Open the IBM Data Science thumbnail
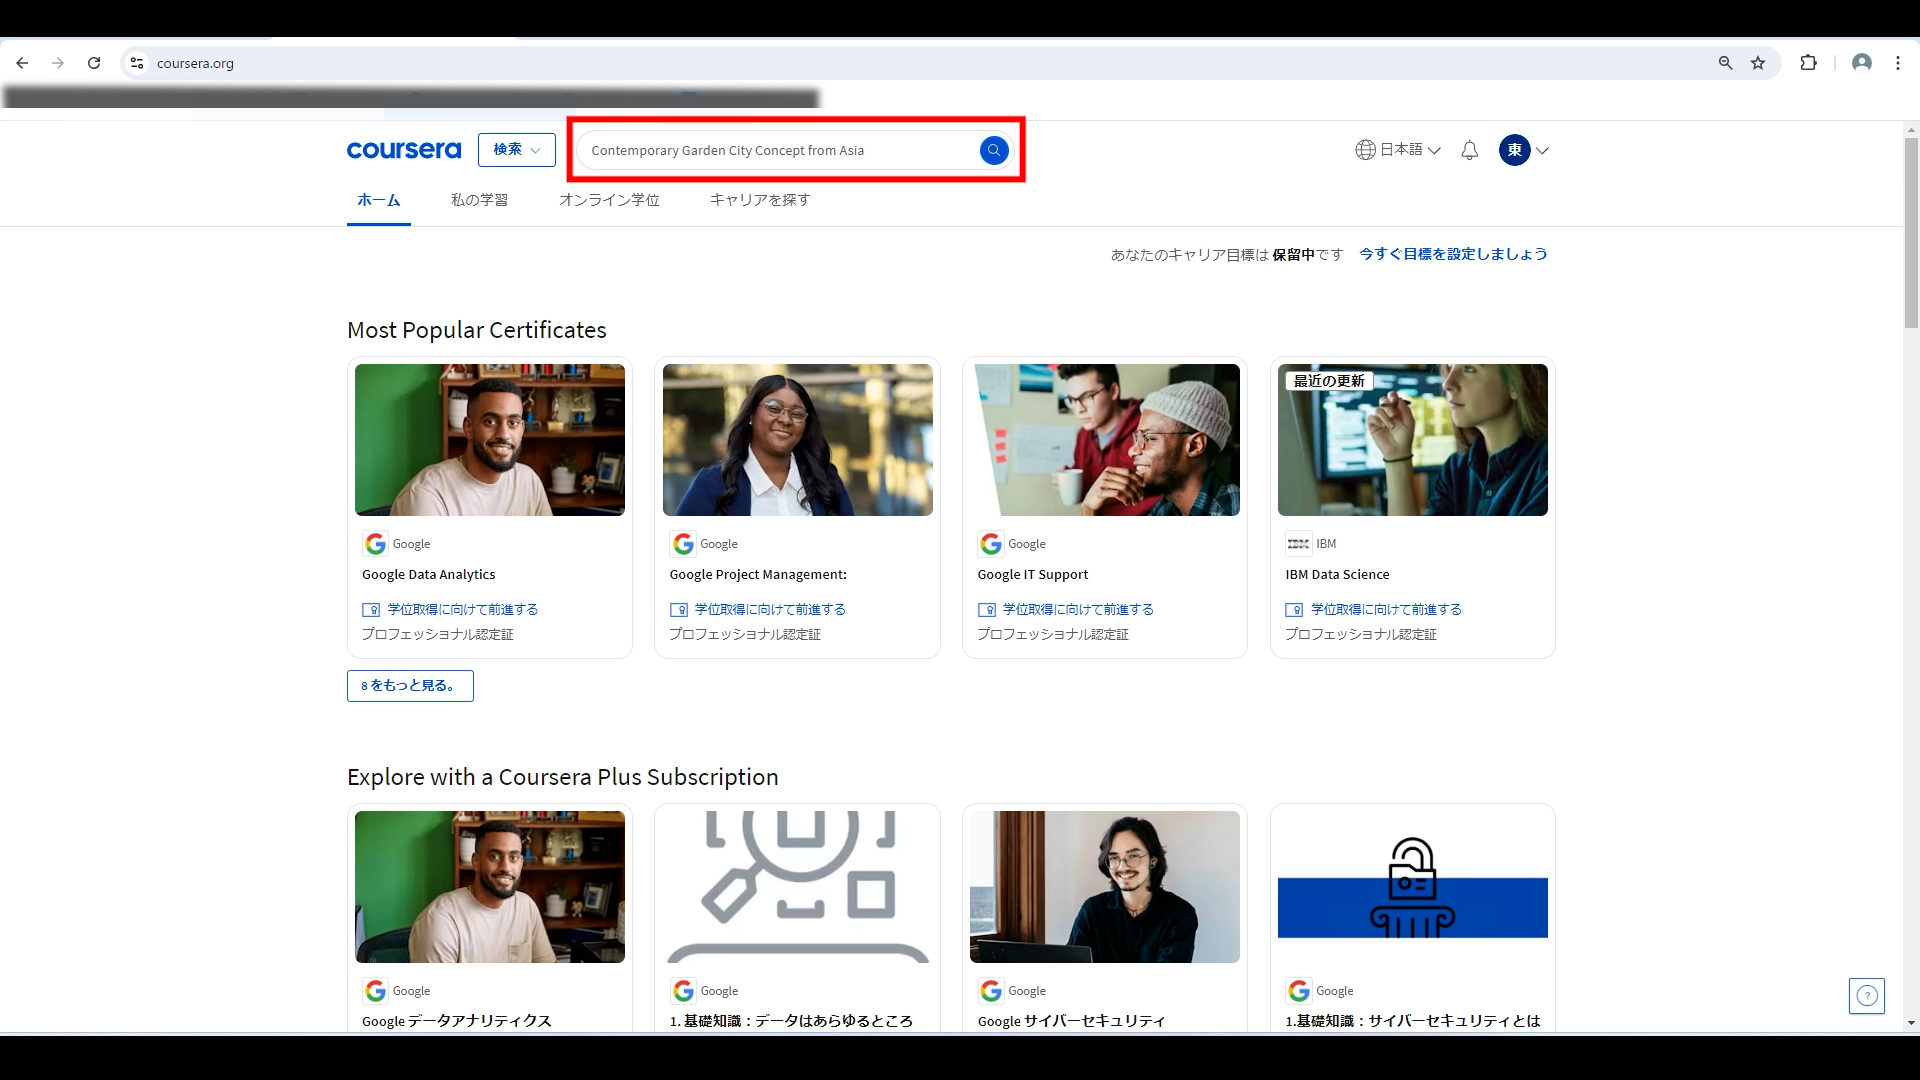 [x=1412, y=440]
